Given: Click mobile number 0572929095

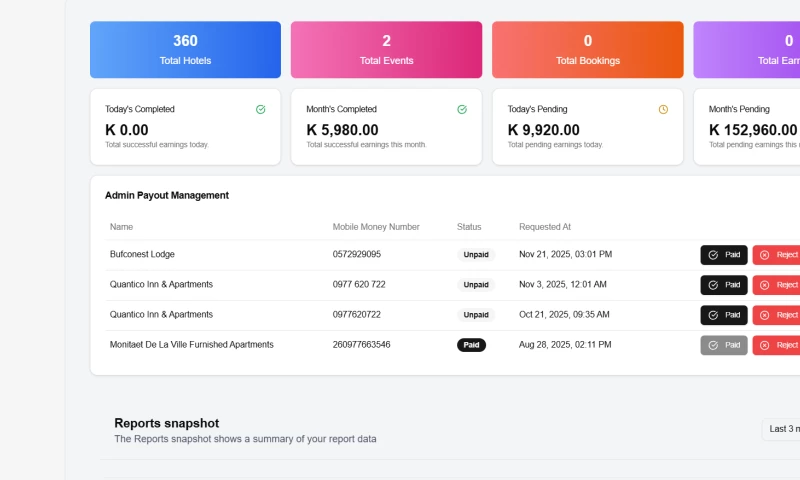Looking at the screenshot, I should click(357, 254).
